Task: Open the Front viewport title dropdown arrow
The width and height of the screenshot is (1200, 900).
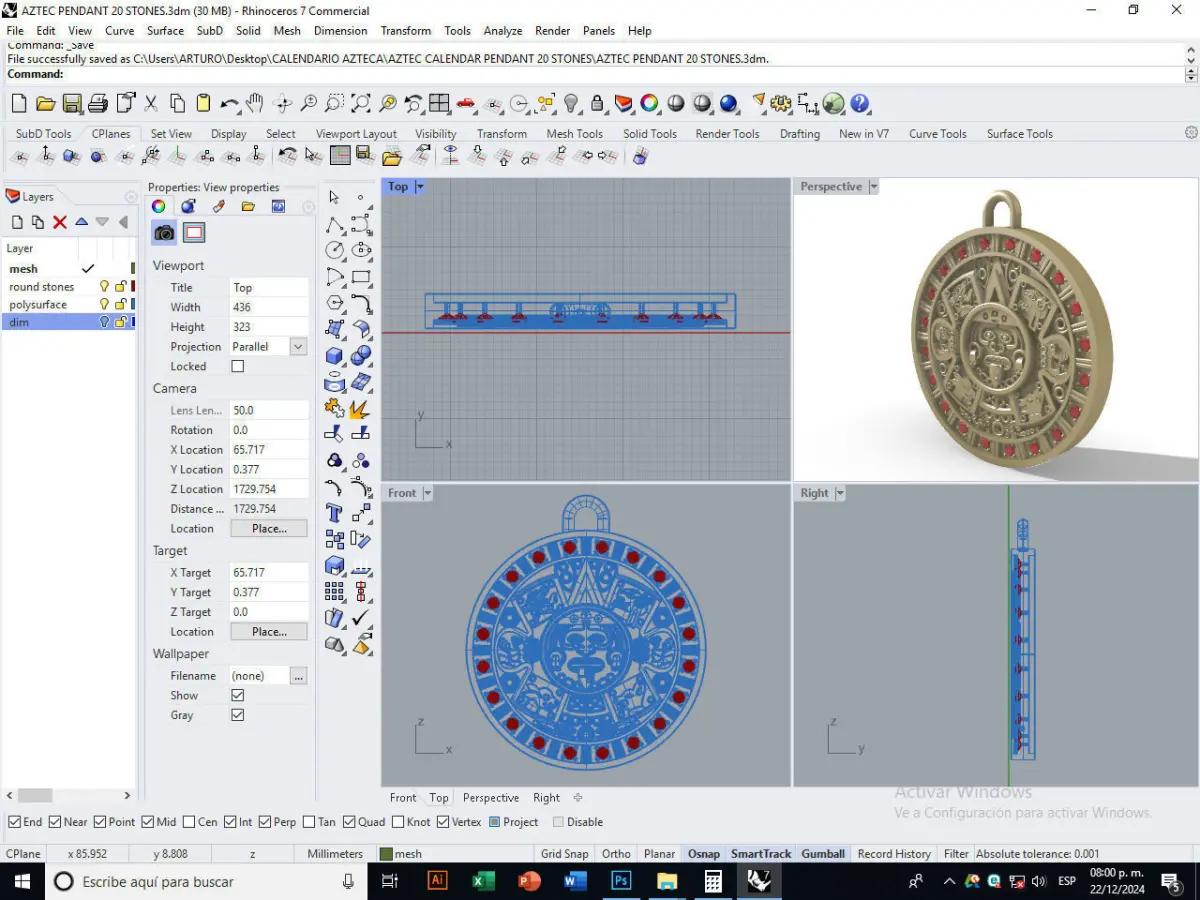Action: click(x=427, y=493)
